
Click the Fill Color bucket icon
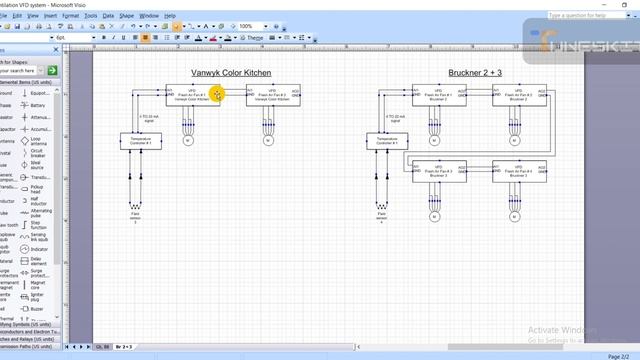pyautogui.click(x=228, y=38)
